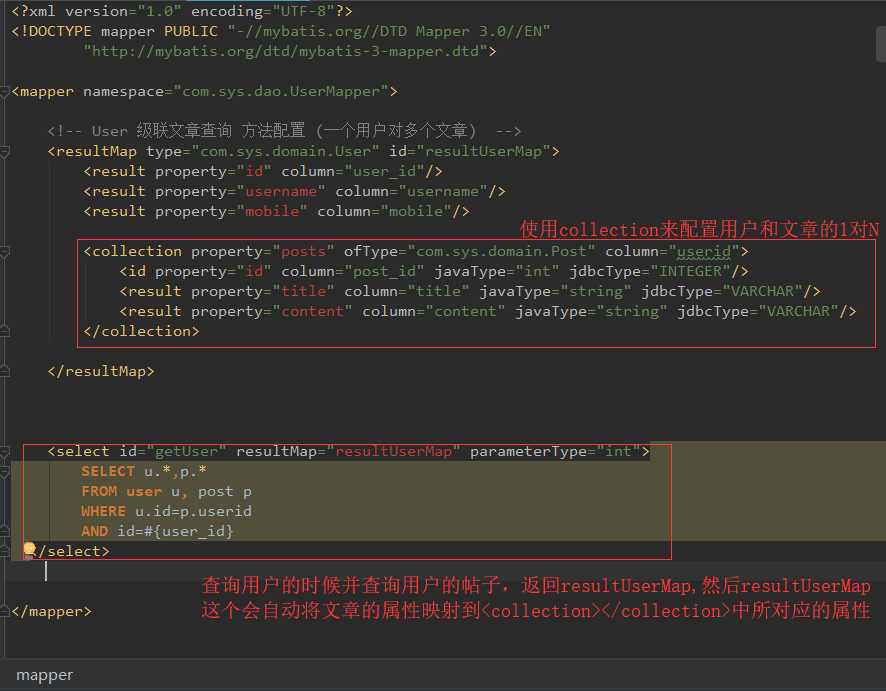886x691 pixels.
Task: Click the user_id column value
Action: [x=385, y=171]
